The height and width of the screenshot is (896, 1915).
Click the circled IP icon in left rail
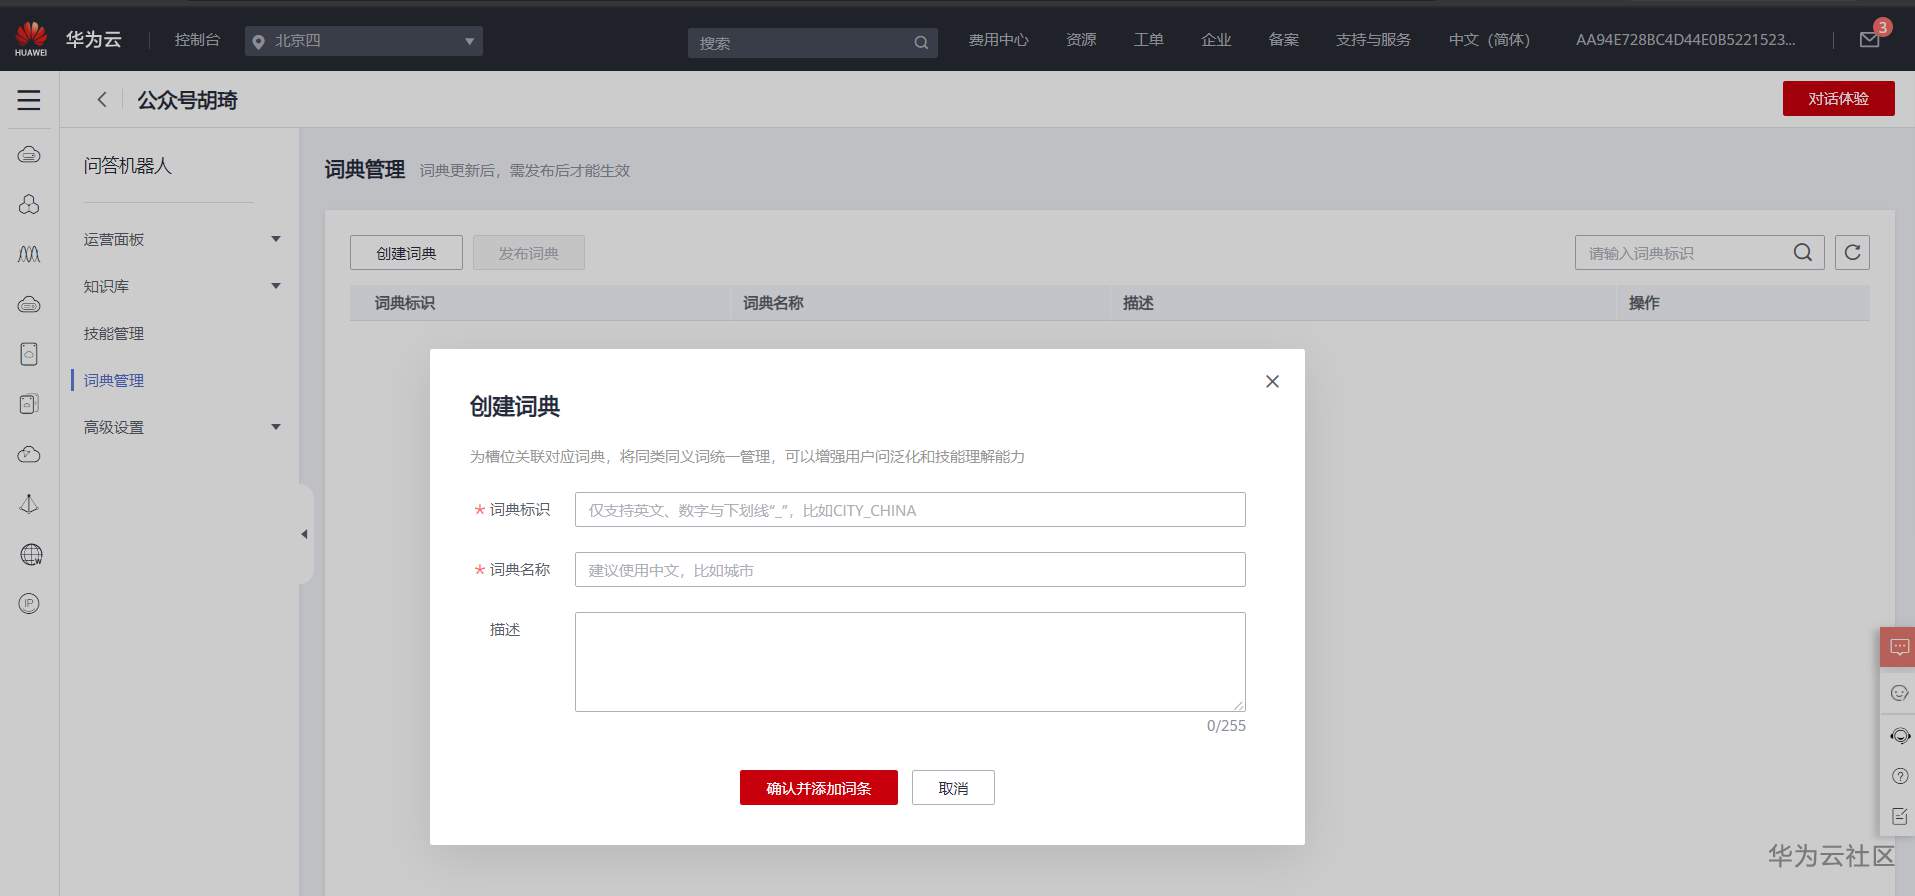[29, 603]
